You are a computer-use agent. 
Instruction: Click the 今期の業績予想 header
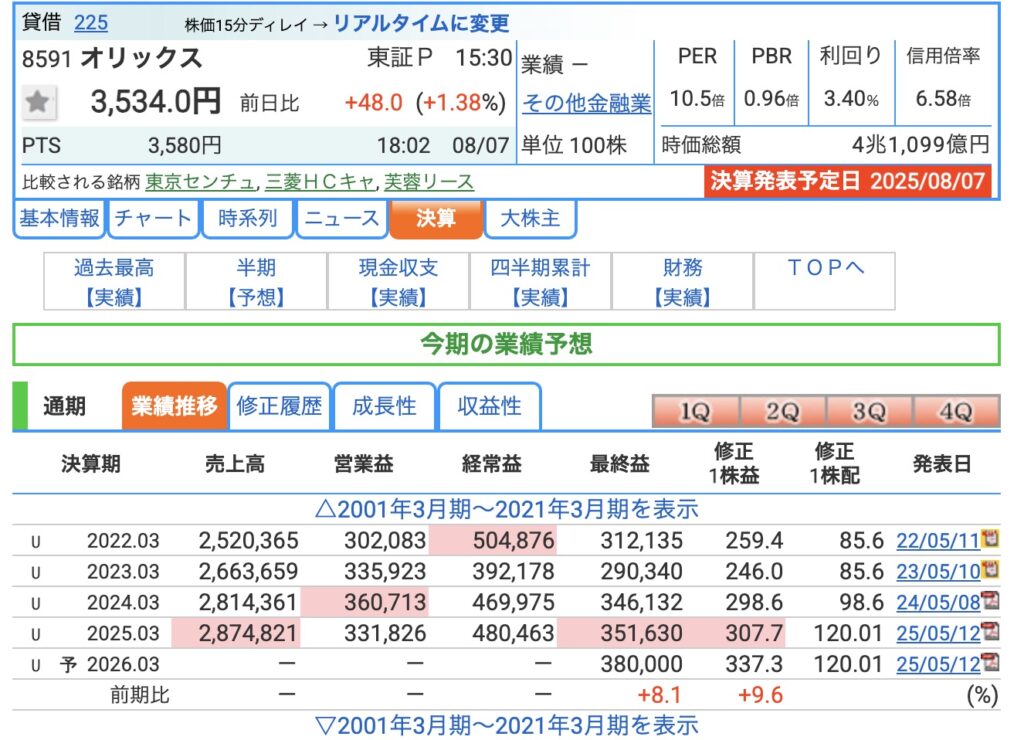(x=507, y=344)
